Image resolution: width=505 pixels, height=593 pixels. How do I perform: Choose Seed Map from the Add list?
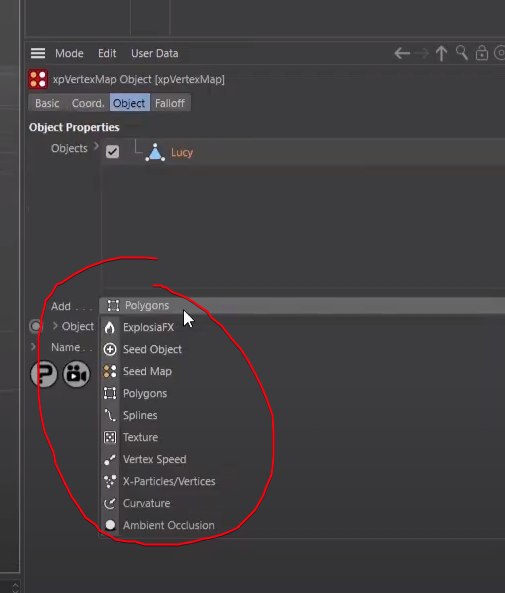pos(147,371)
